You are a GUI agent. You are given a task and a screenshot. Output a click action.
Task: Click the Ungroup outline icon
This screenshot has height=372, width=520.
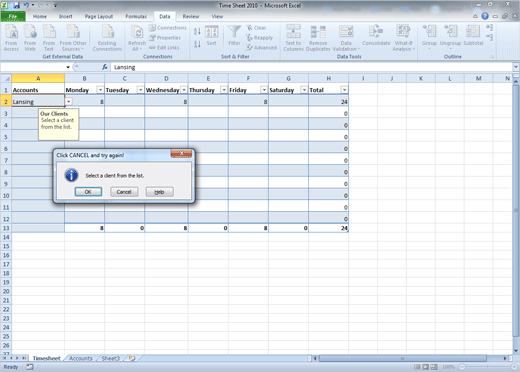click(450, 37)
